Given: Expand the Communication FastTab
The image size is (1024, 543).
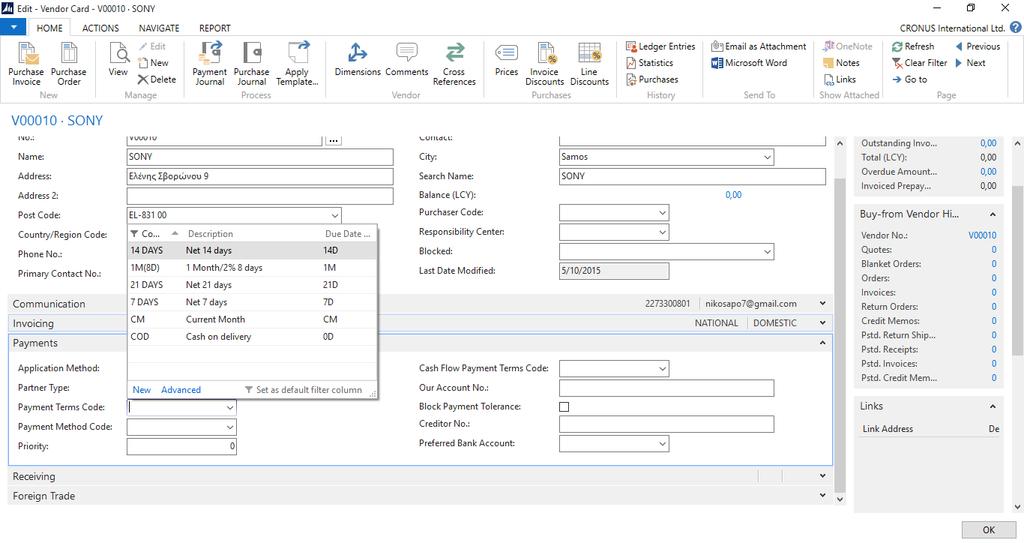Looking at the screenshot, I should pyautogui.click(x=823, y=304).
